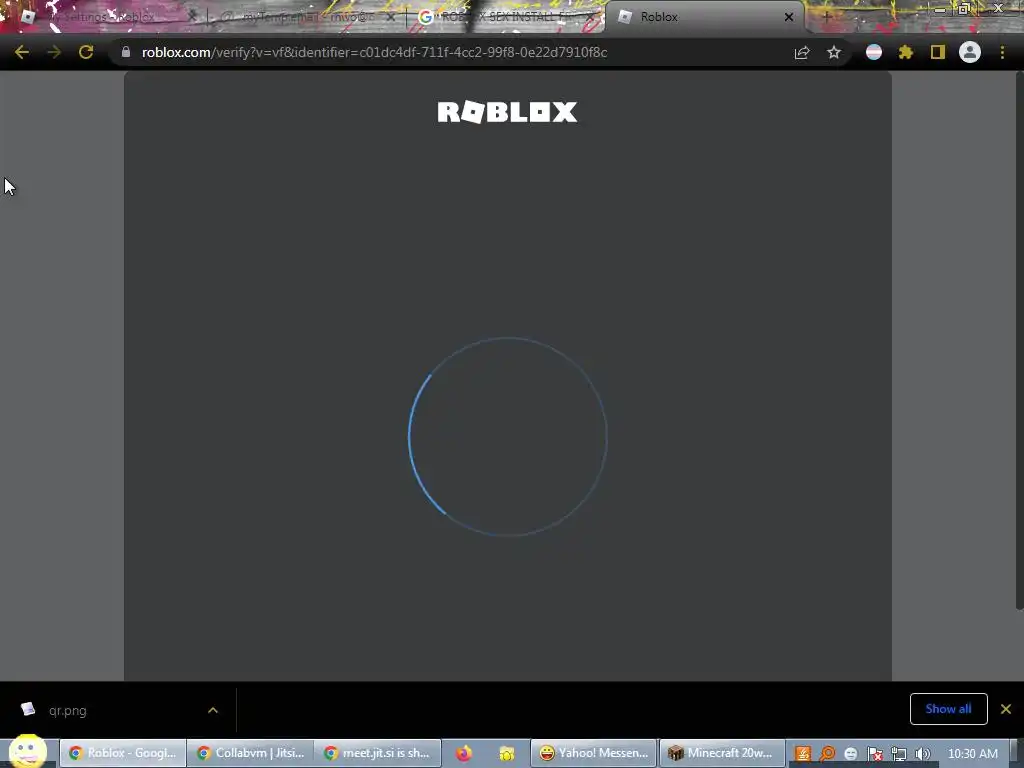Open Yahoo! Messenger from taskbar
This screenshot has height=768, width=1024.
click(594, 753)
